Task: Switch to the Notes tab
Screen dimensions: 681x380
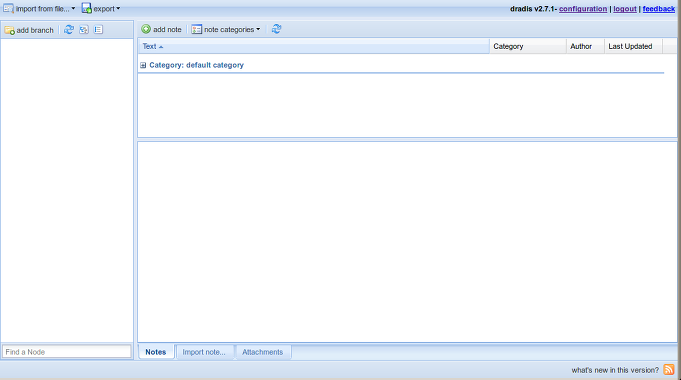Action: [x=155, y=352]
